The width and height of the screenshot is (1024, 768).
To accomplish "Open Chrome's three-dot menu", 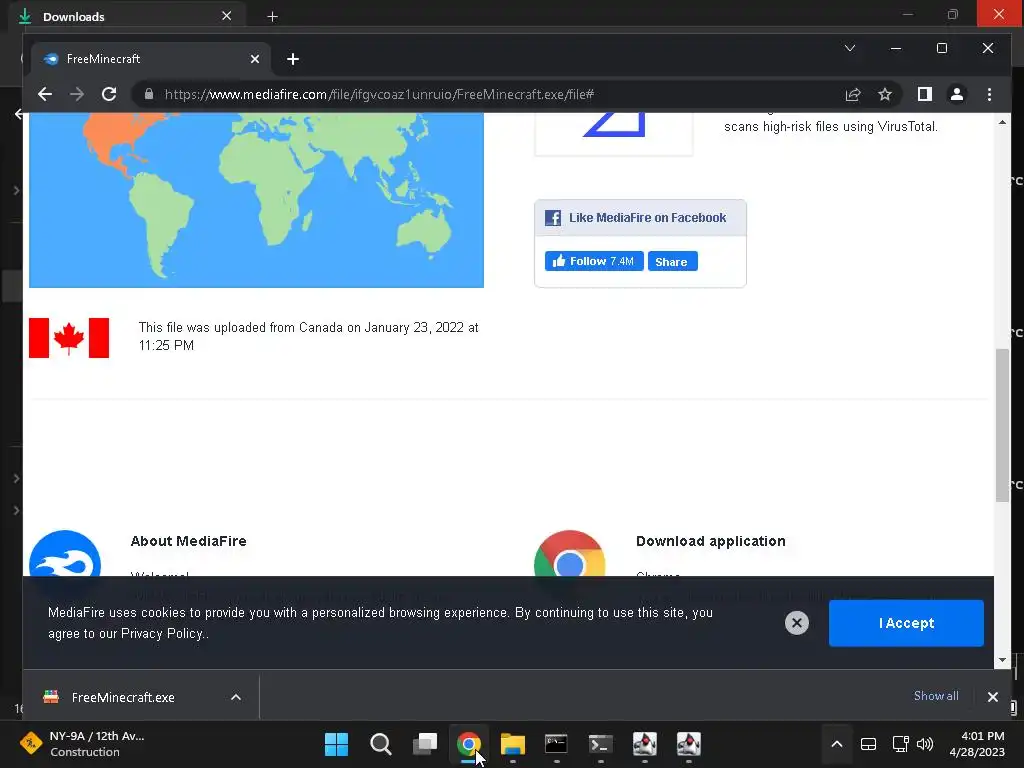I will click(x=989, y=94).
